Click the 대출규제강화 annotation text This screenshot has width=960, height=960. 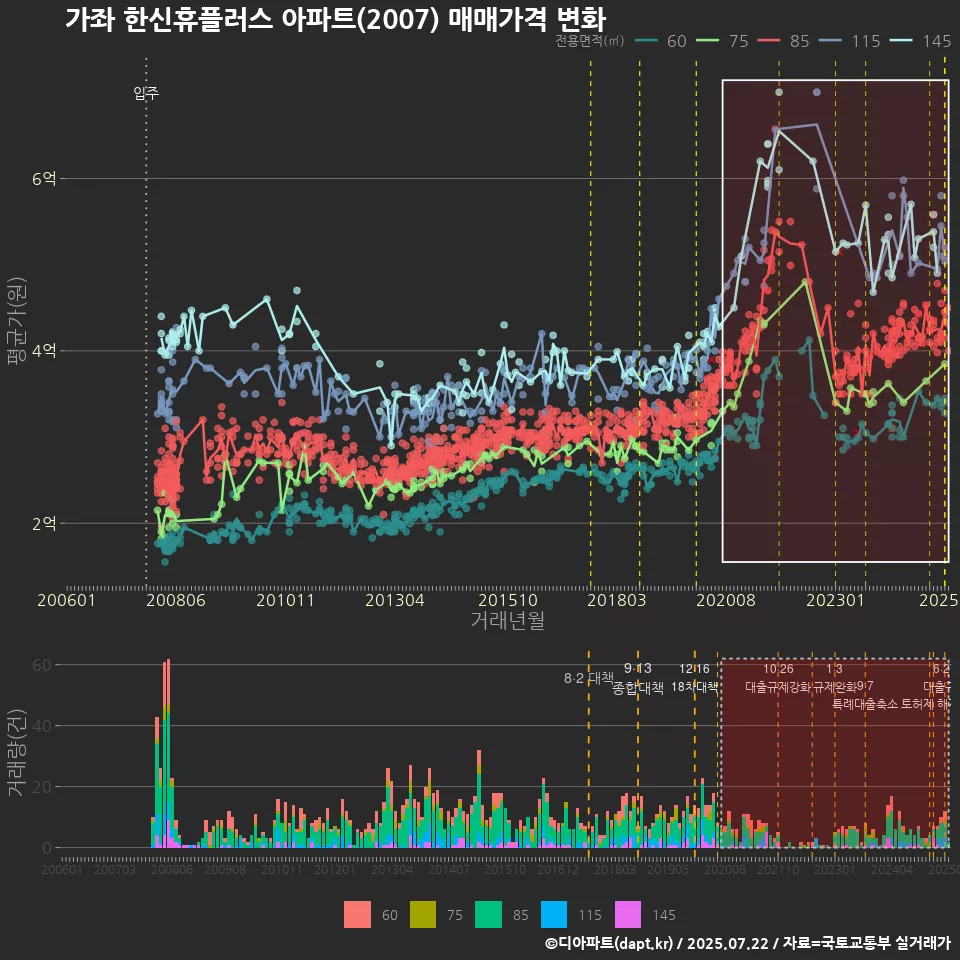[778, 687]
